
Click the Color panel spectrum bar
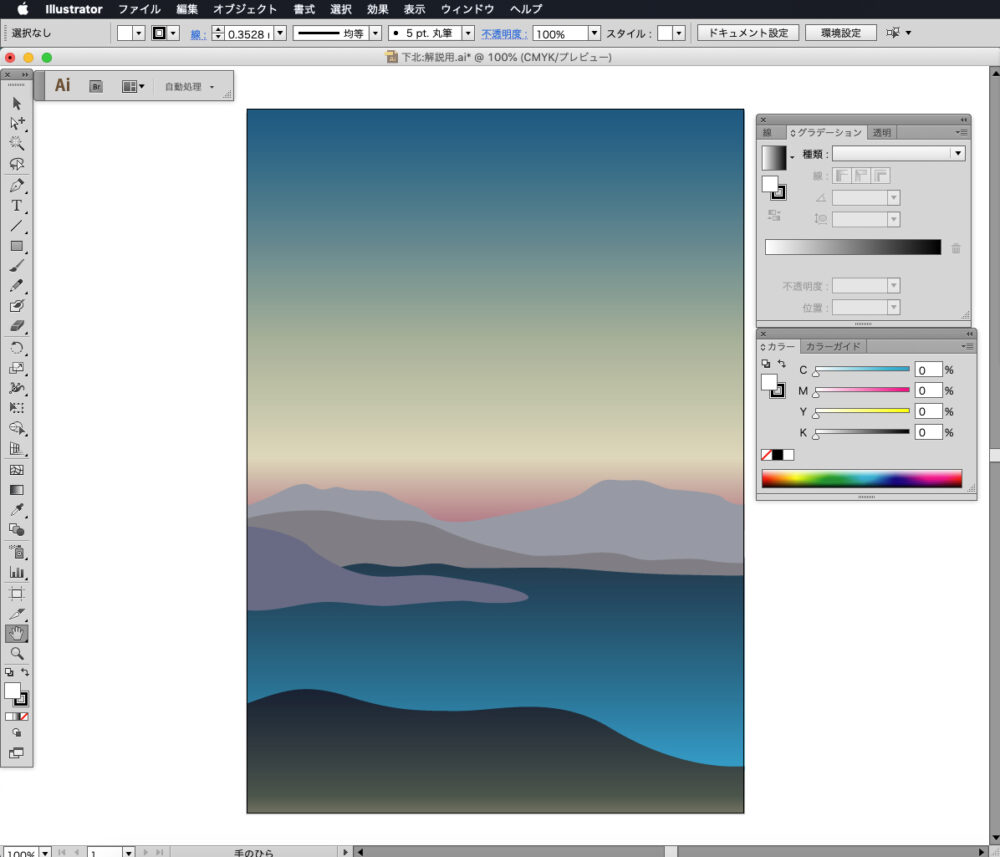pyautogui.click(x=861, y=479)
